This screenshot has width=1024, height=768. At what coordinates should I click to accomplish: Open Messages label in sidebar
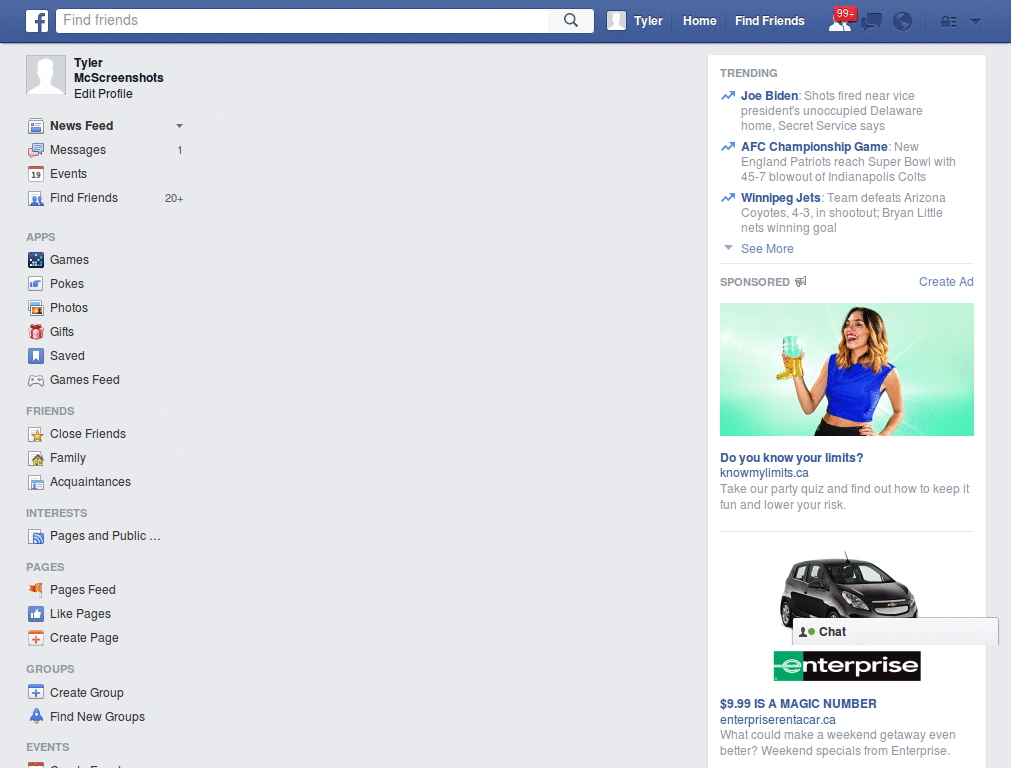pyautogui.click(x=78, y=150)
